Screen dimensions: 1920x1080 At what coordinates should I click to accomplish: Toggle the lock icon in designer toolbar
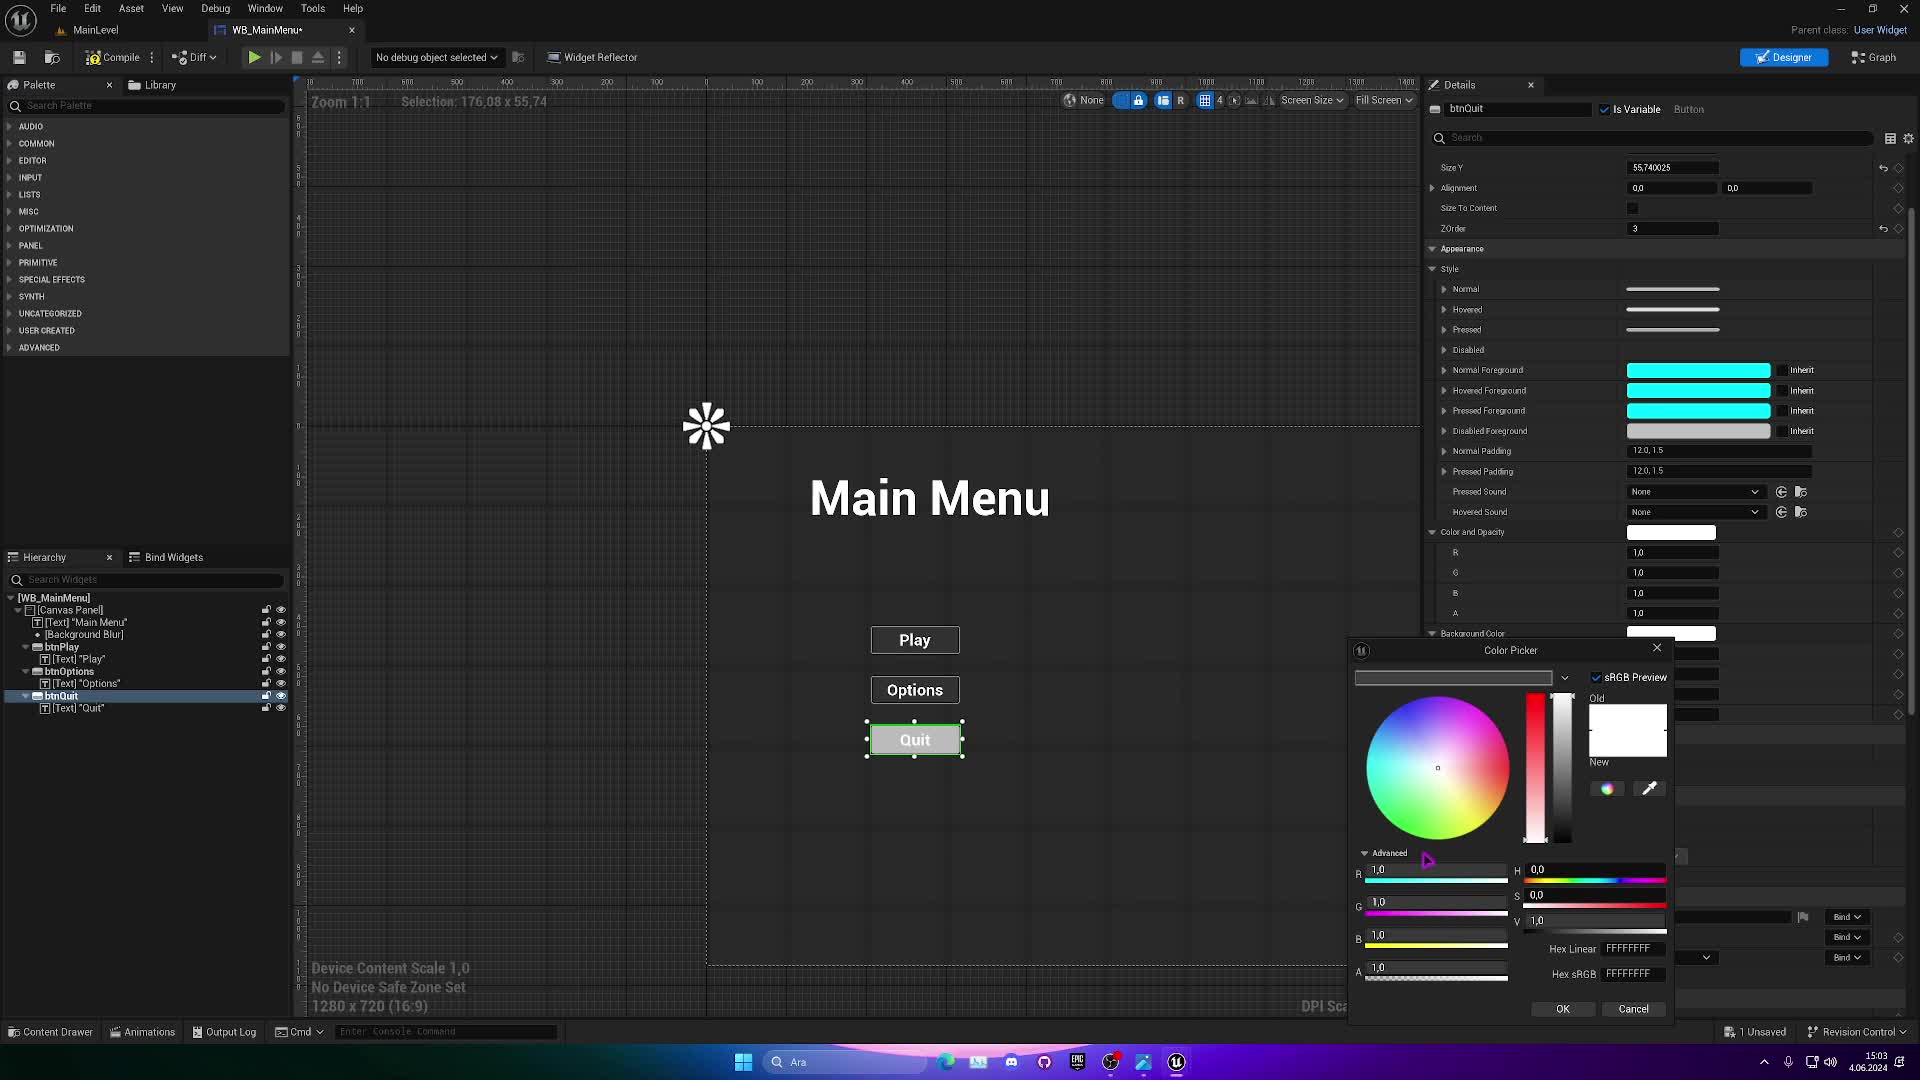point(1138,100)
